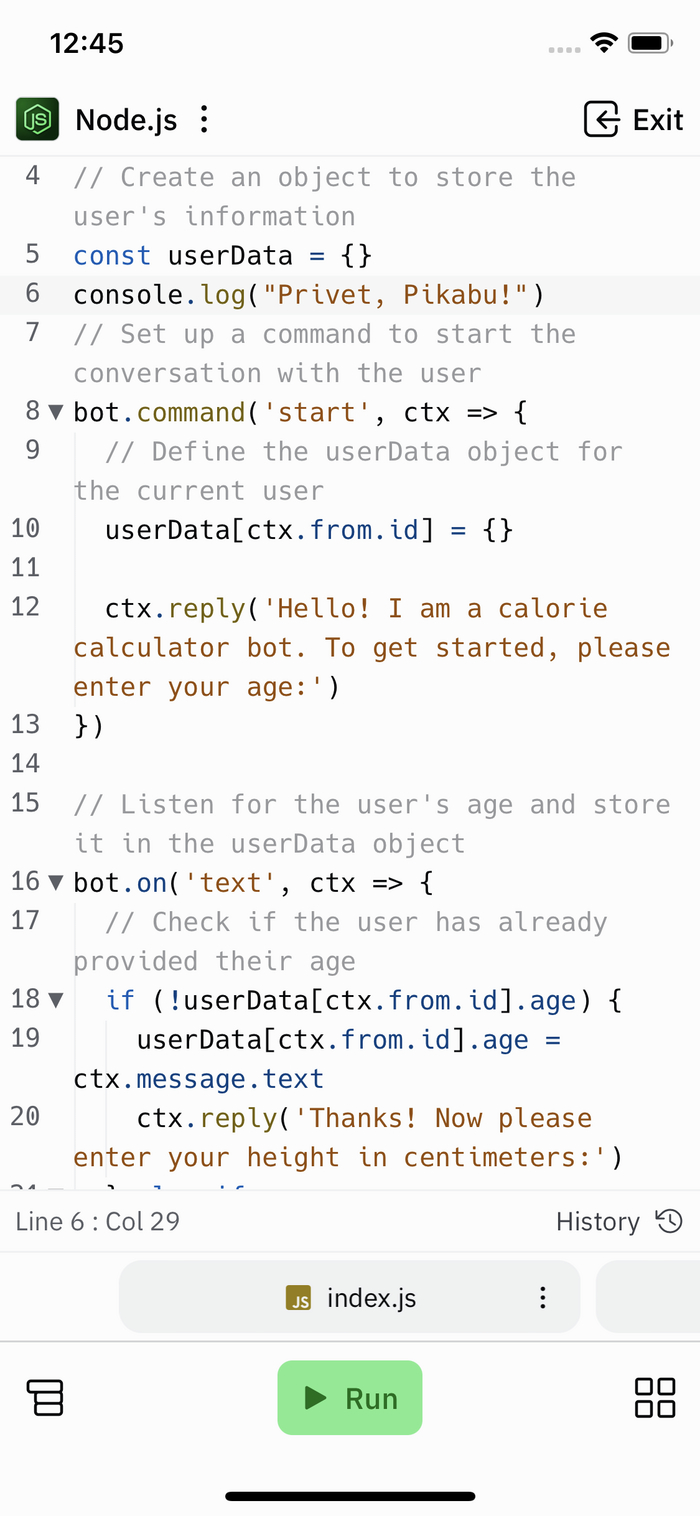Tap the Node.js logo icon

(37, 120)
